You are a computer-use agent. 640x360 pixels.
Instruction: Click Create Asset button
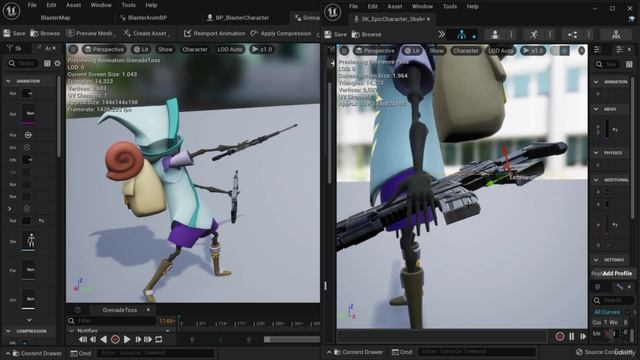[x=147, y=33]
